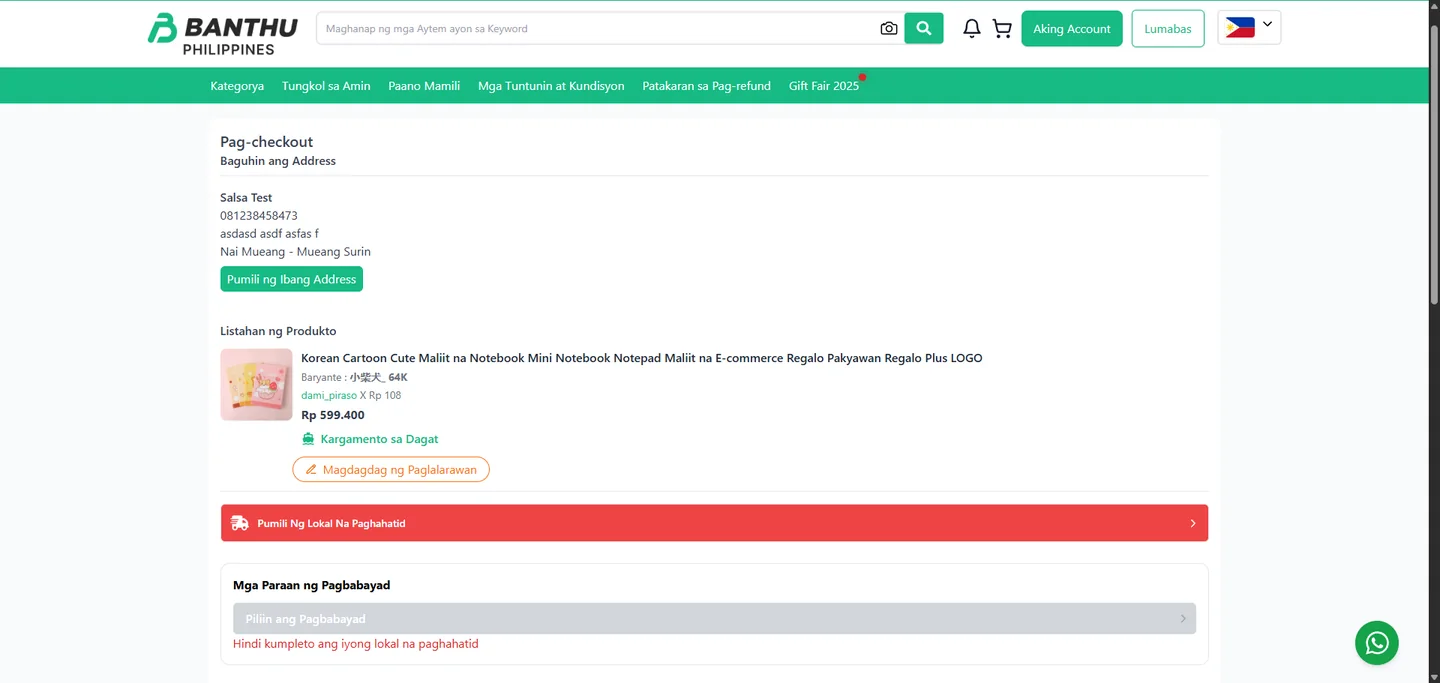Viewport: 1440px width, 683px height.
Task: Click the address line asdasd asdf asfas f
Action: 269,234
